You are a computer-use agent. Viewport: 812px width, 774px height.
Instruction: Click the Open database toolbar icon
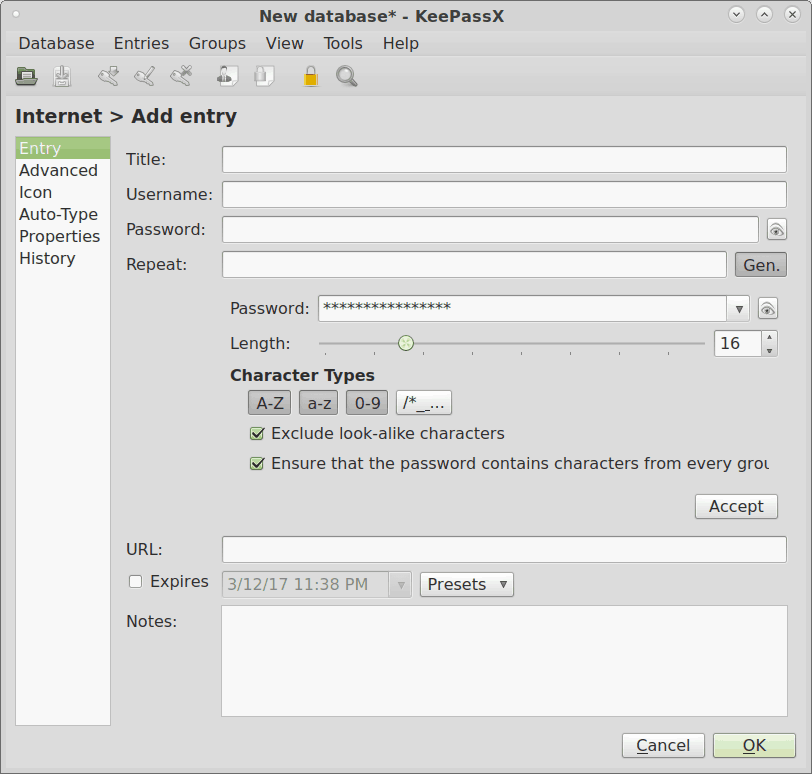pos(26,77)
